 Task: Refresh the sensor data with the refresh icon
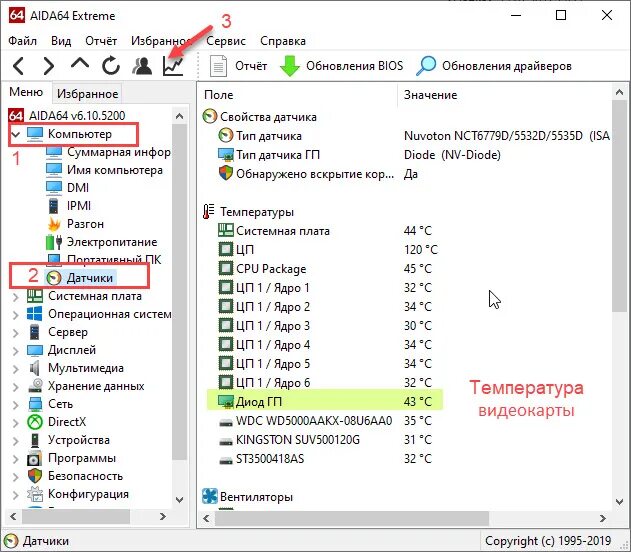coord(111,66)
